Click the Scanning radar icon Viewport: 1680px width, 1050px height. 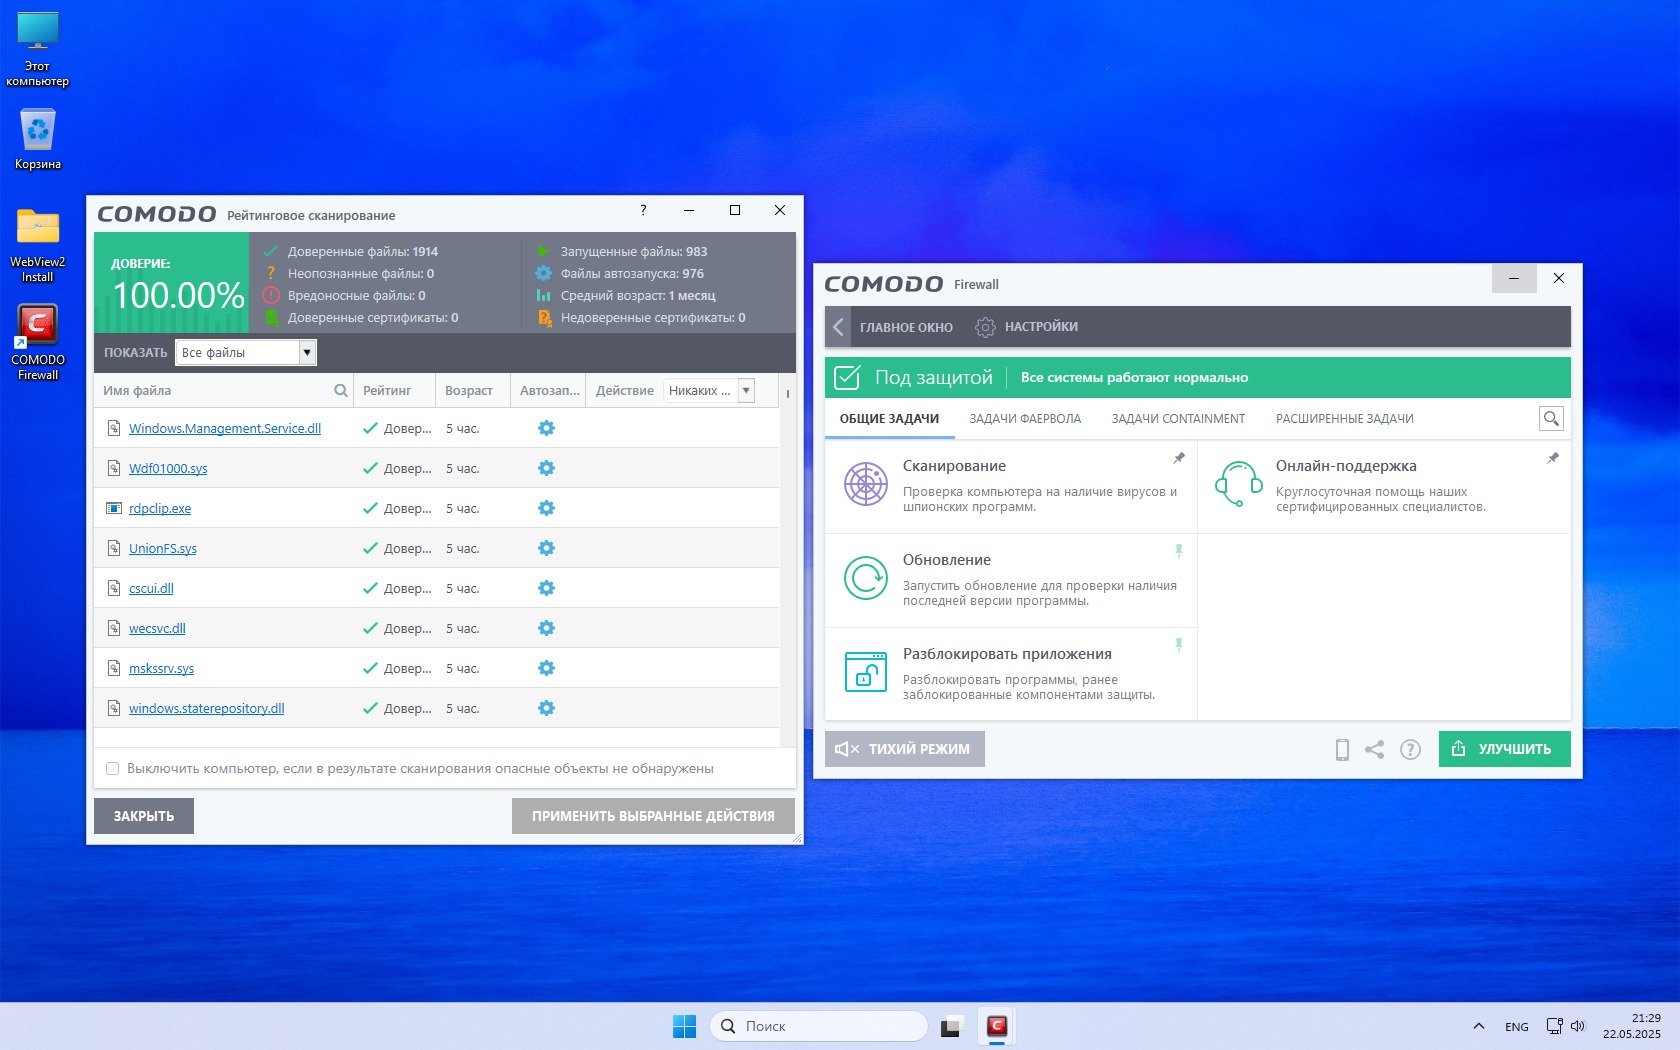865,485
